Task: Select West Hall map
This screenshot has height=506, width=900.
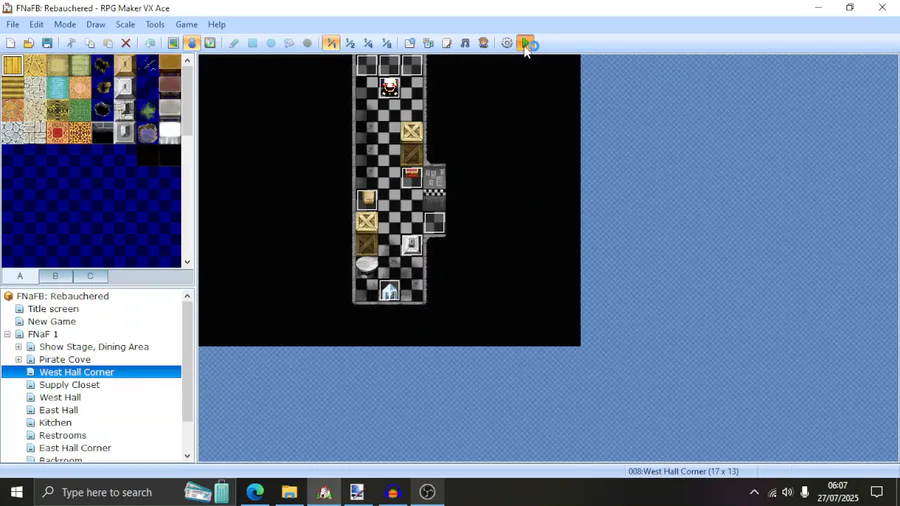Action: [60, 397]
